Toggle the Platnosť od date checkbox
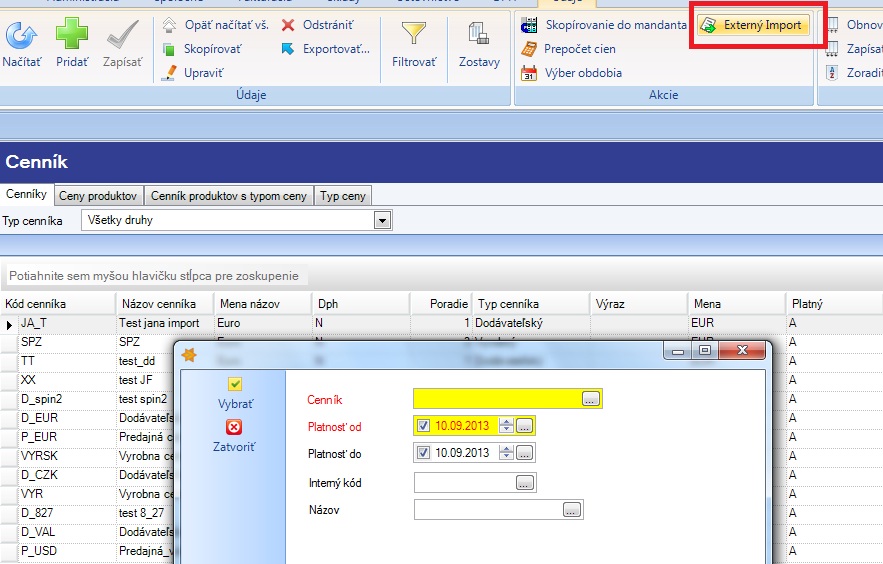Screen dimensions: 883x564 pyautogui.click(x=423, y=426)
